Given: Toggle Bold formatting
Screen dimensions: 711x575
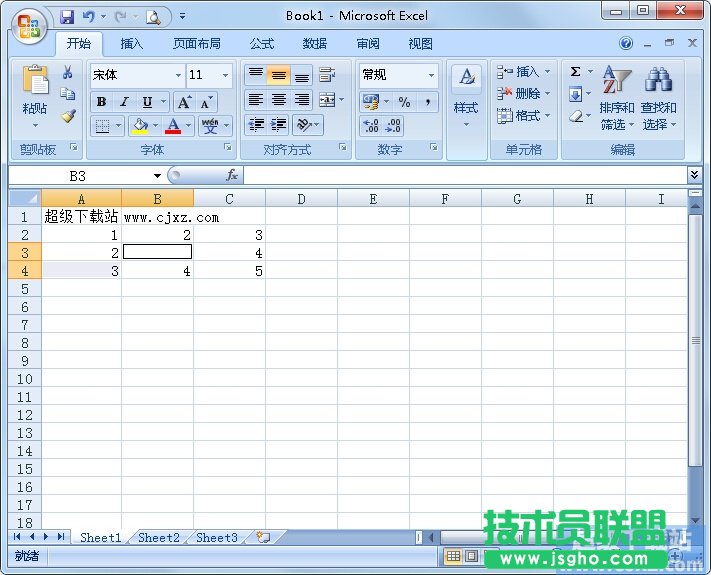Looking at the screenshot, I should [x=101, y=102].
